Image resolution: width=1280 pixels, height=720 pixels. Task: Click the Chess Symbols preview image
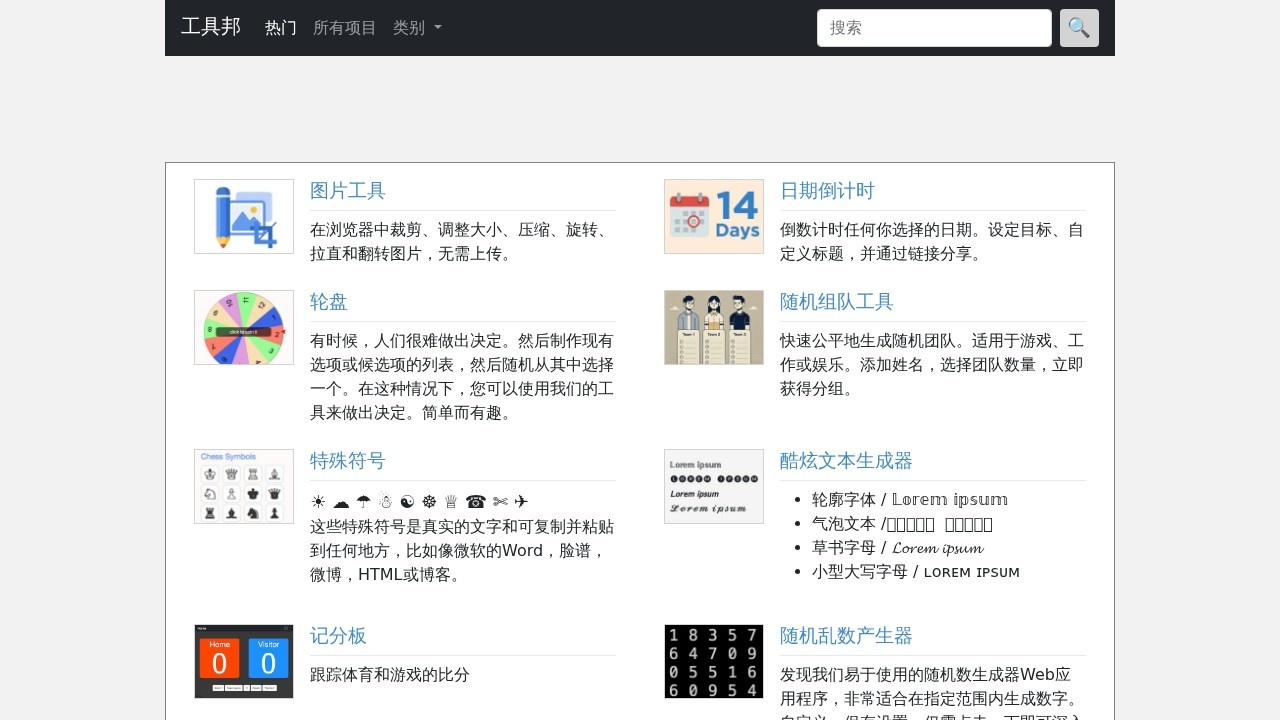(243, 486)
